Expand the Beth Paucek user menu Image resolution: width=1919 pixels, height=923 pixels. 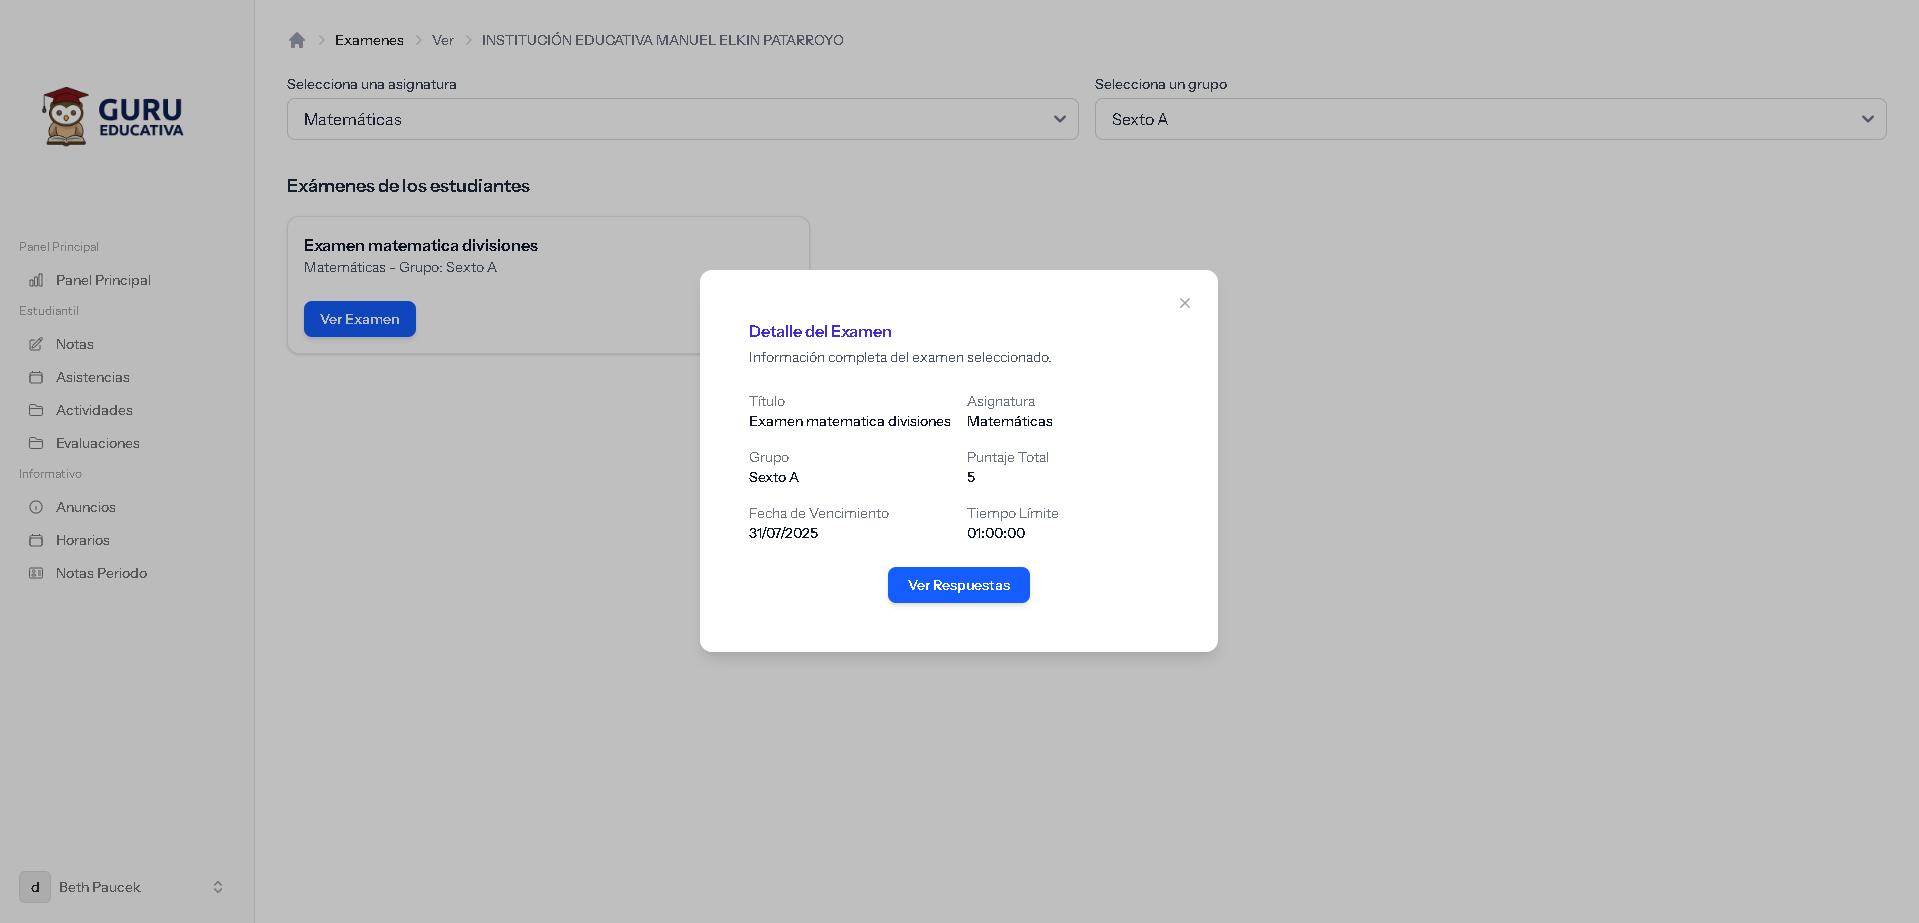point(217,887)
